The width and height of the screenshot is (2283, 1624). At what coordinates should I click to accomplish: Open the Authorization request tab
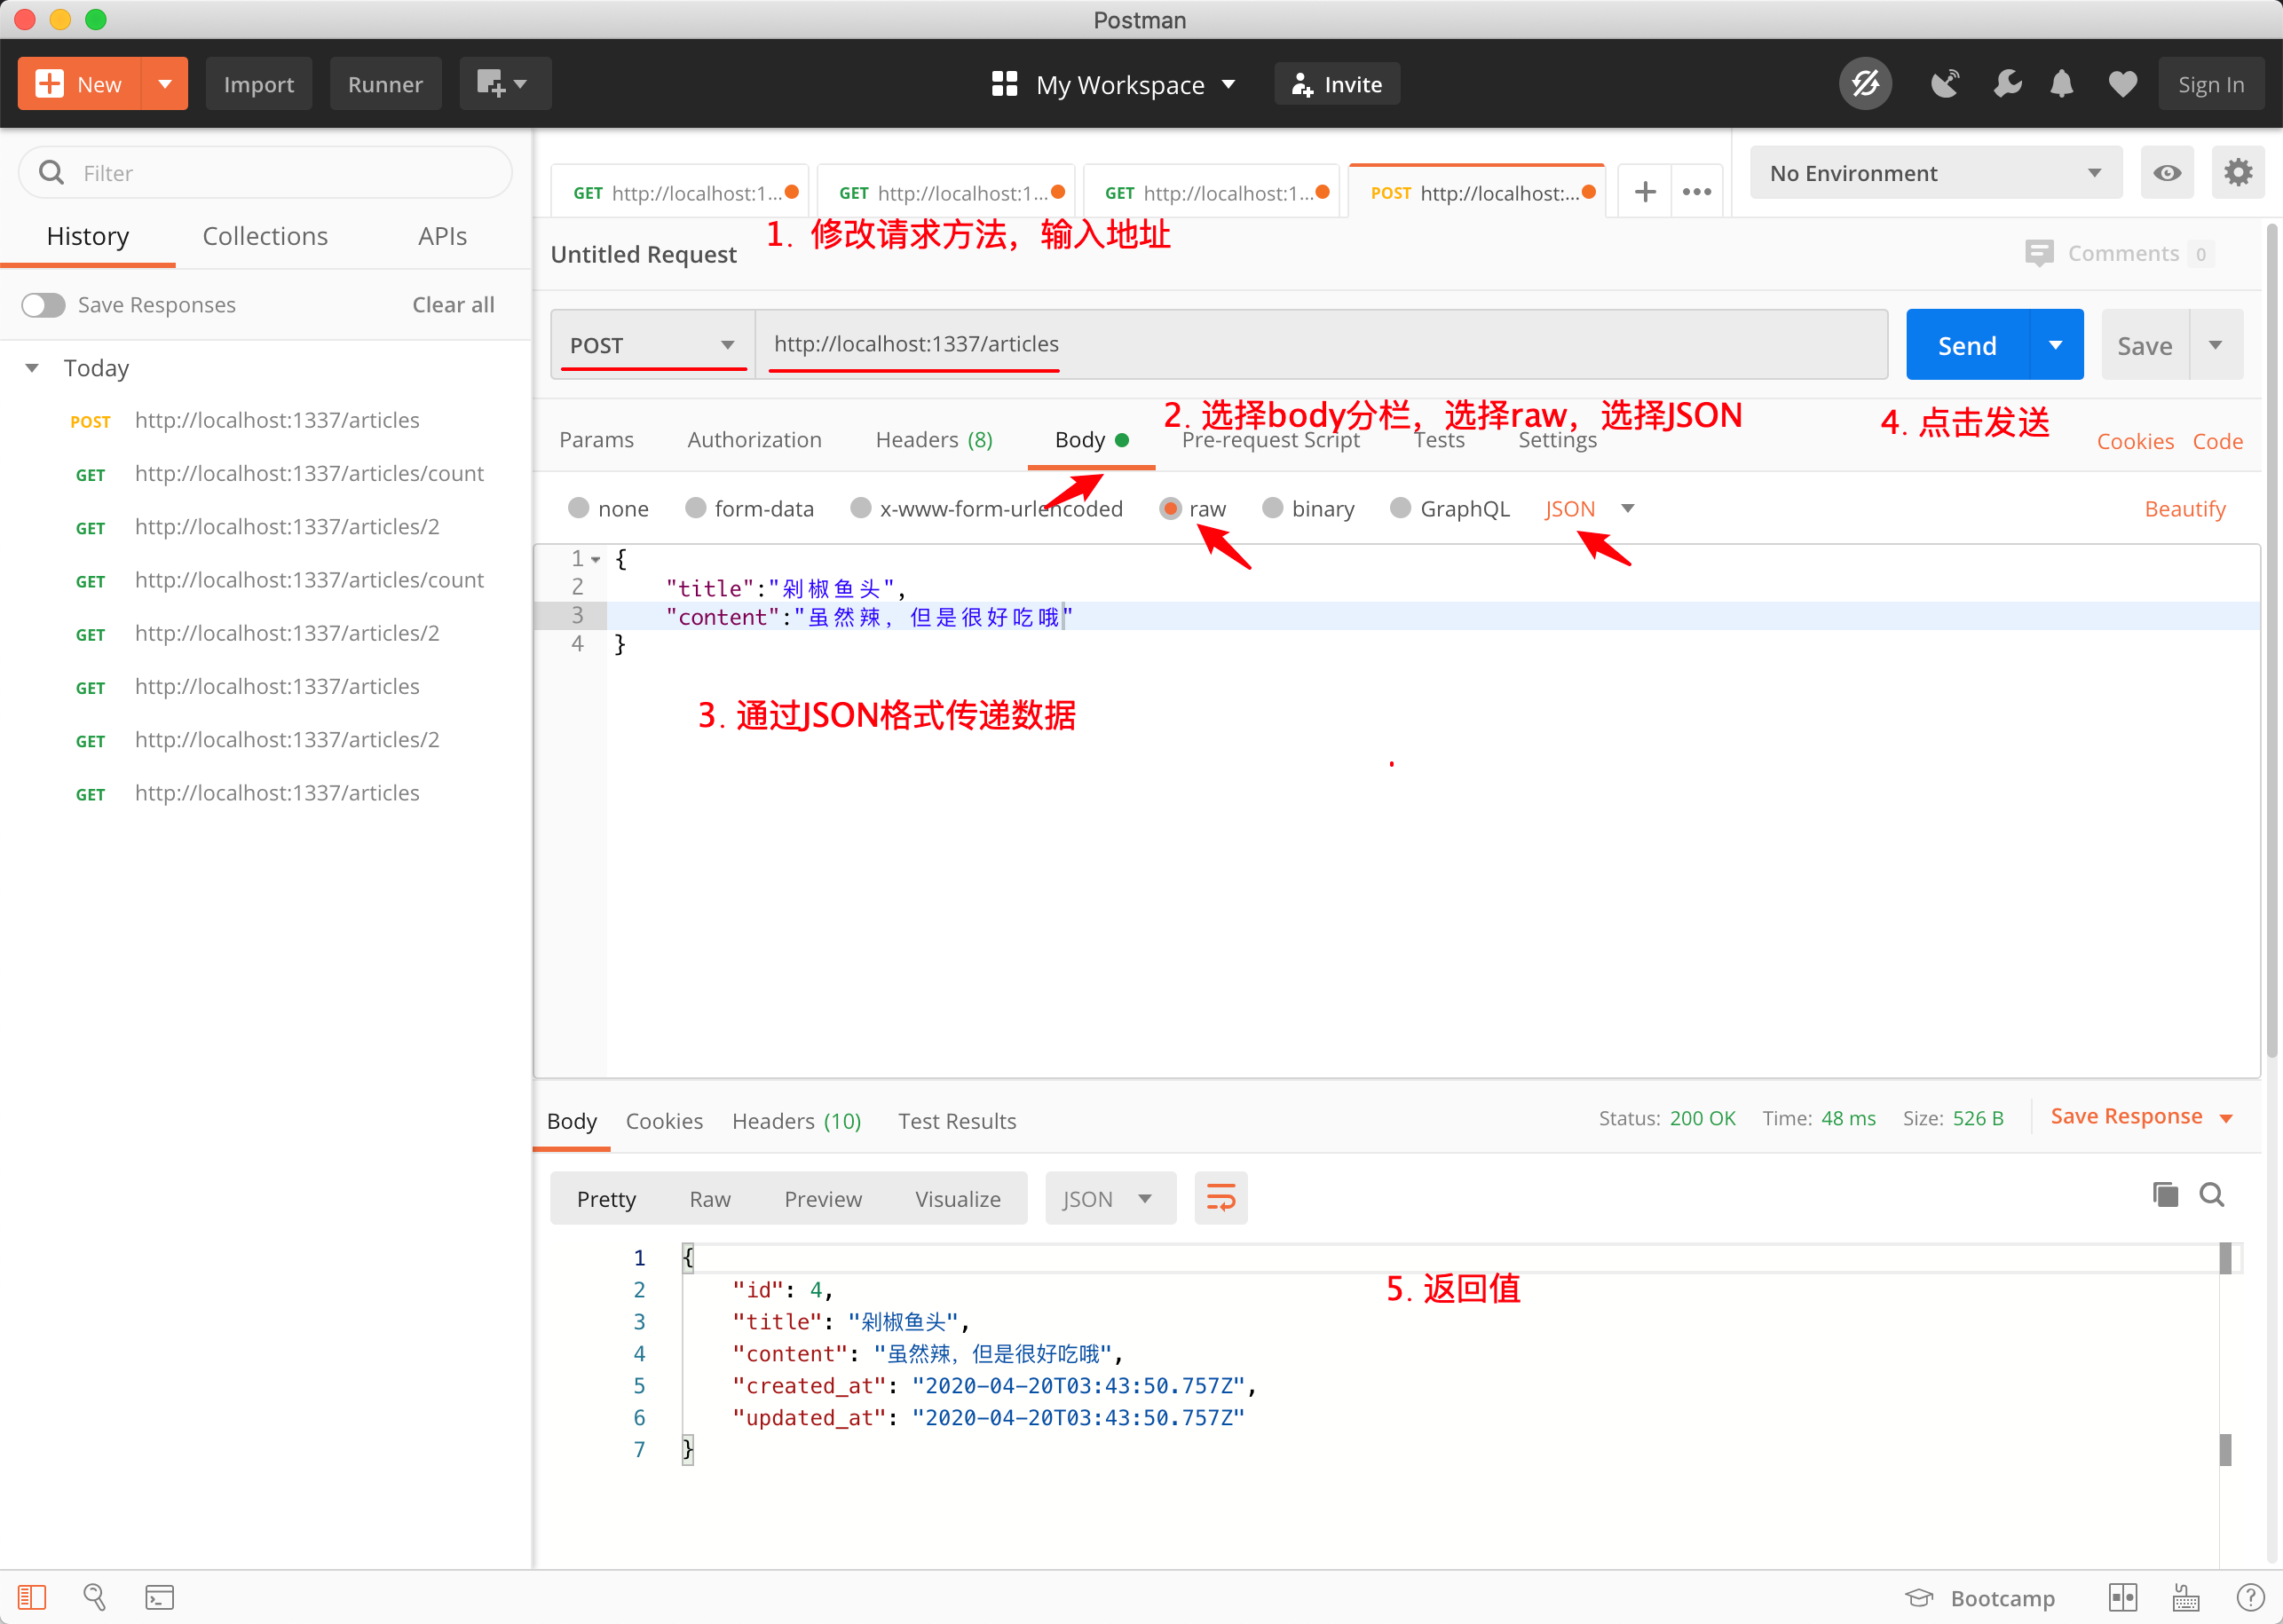(x=754, y=440)
